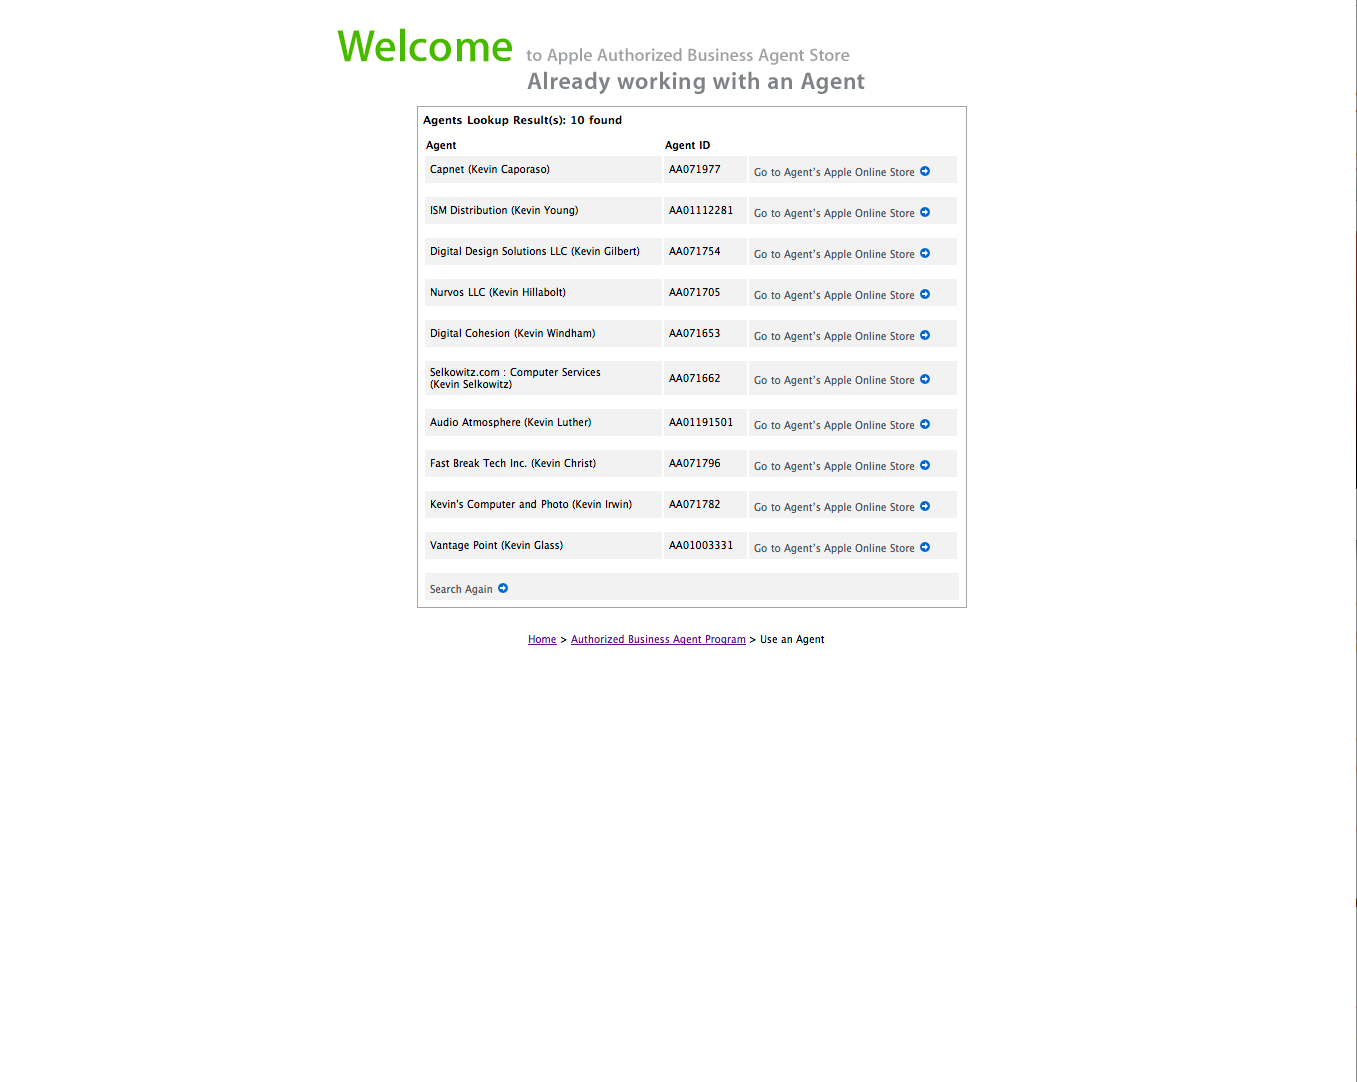Open Selkowitz.com agent's online store link
Viewport: 1357px width, 1082px height.
[834, 380]
